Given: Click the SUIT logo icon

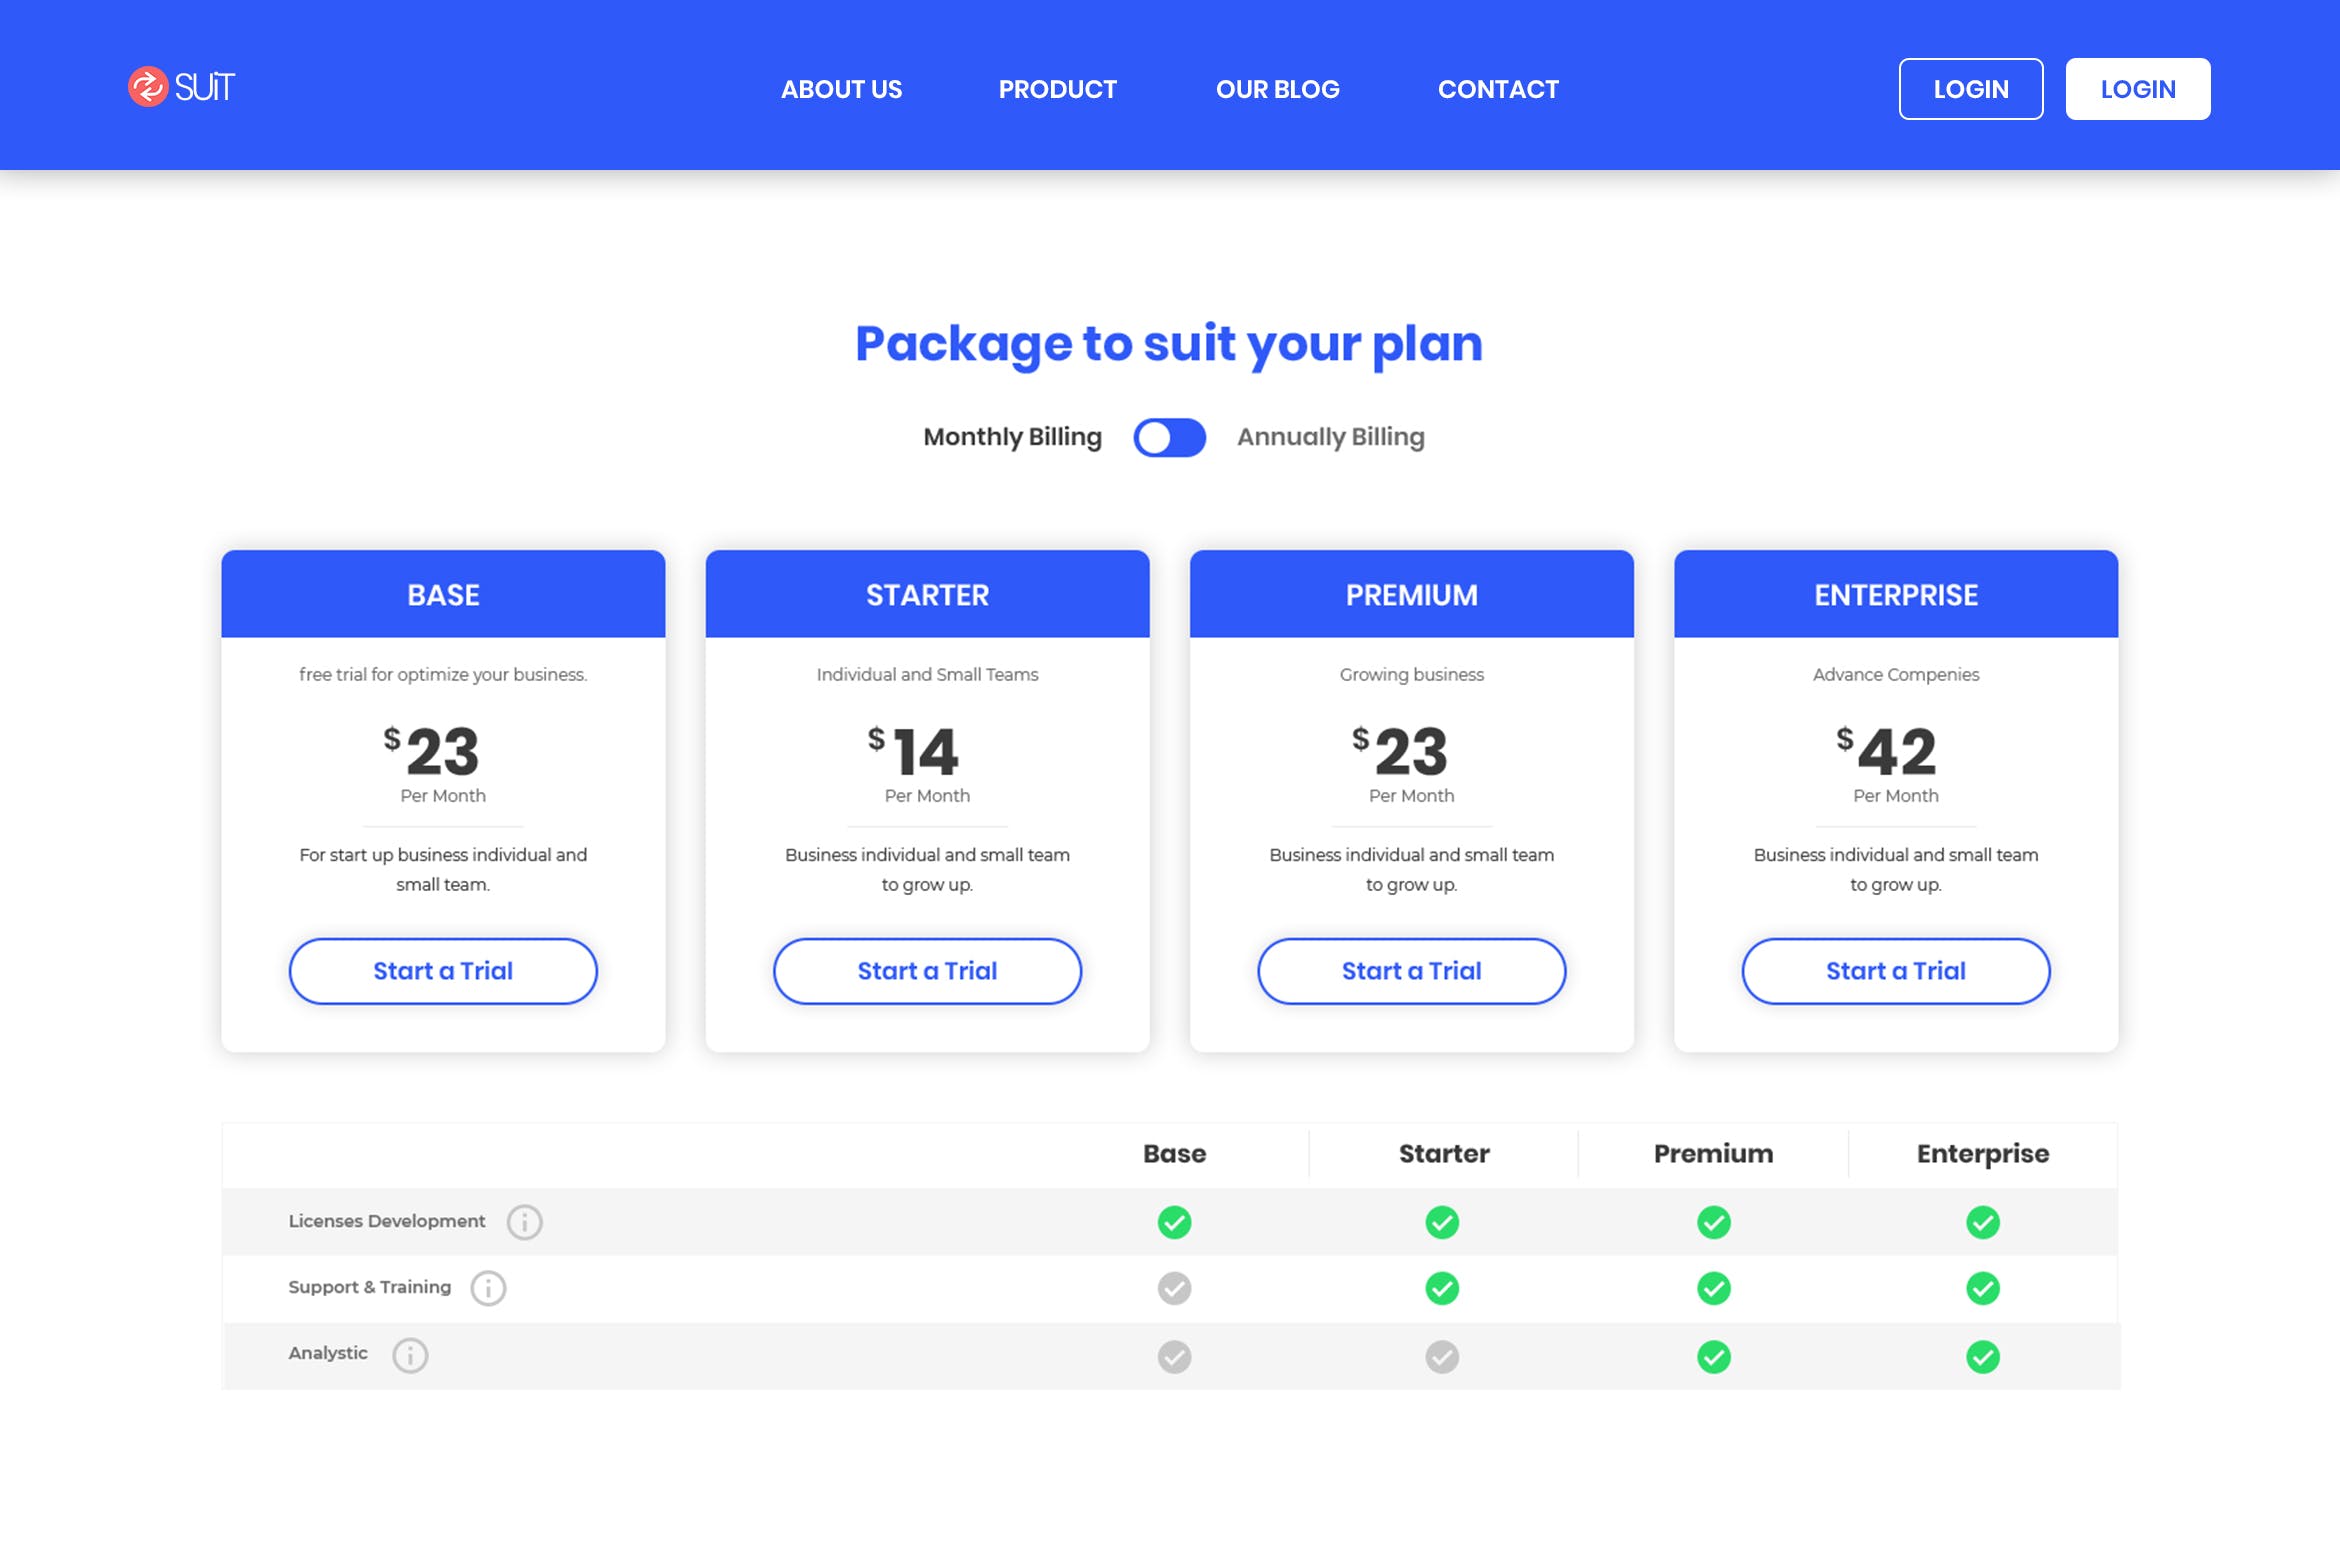Looking at the screenshot, I should point(146,88).
